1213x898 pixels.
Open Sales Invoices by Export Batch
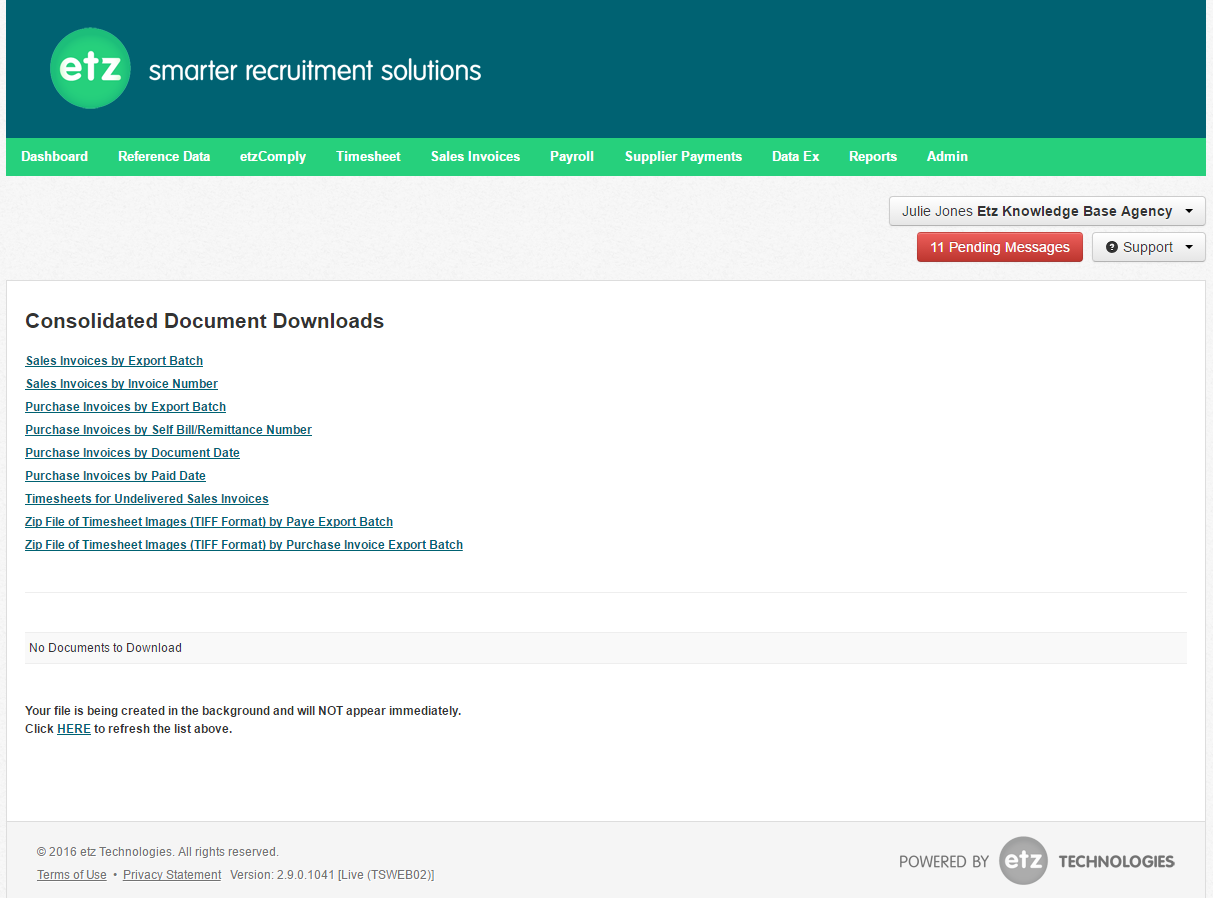(114, 361)
